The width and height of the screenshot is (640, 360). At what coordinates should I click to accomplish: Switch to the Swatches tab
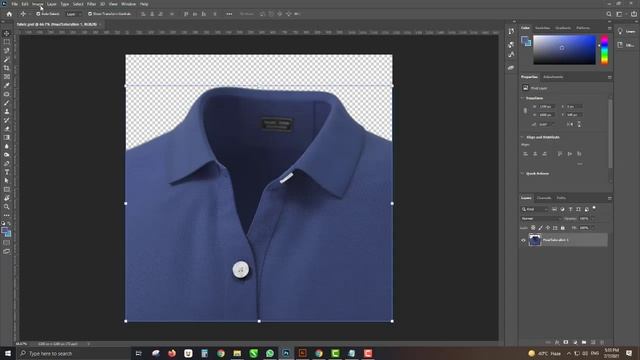(x=542, y=28)
